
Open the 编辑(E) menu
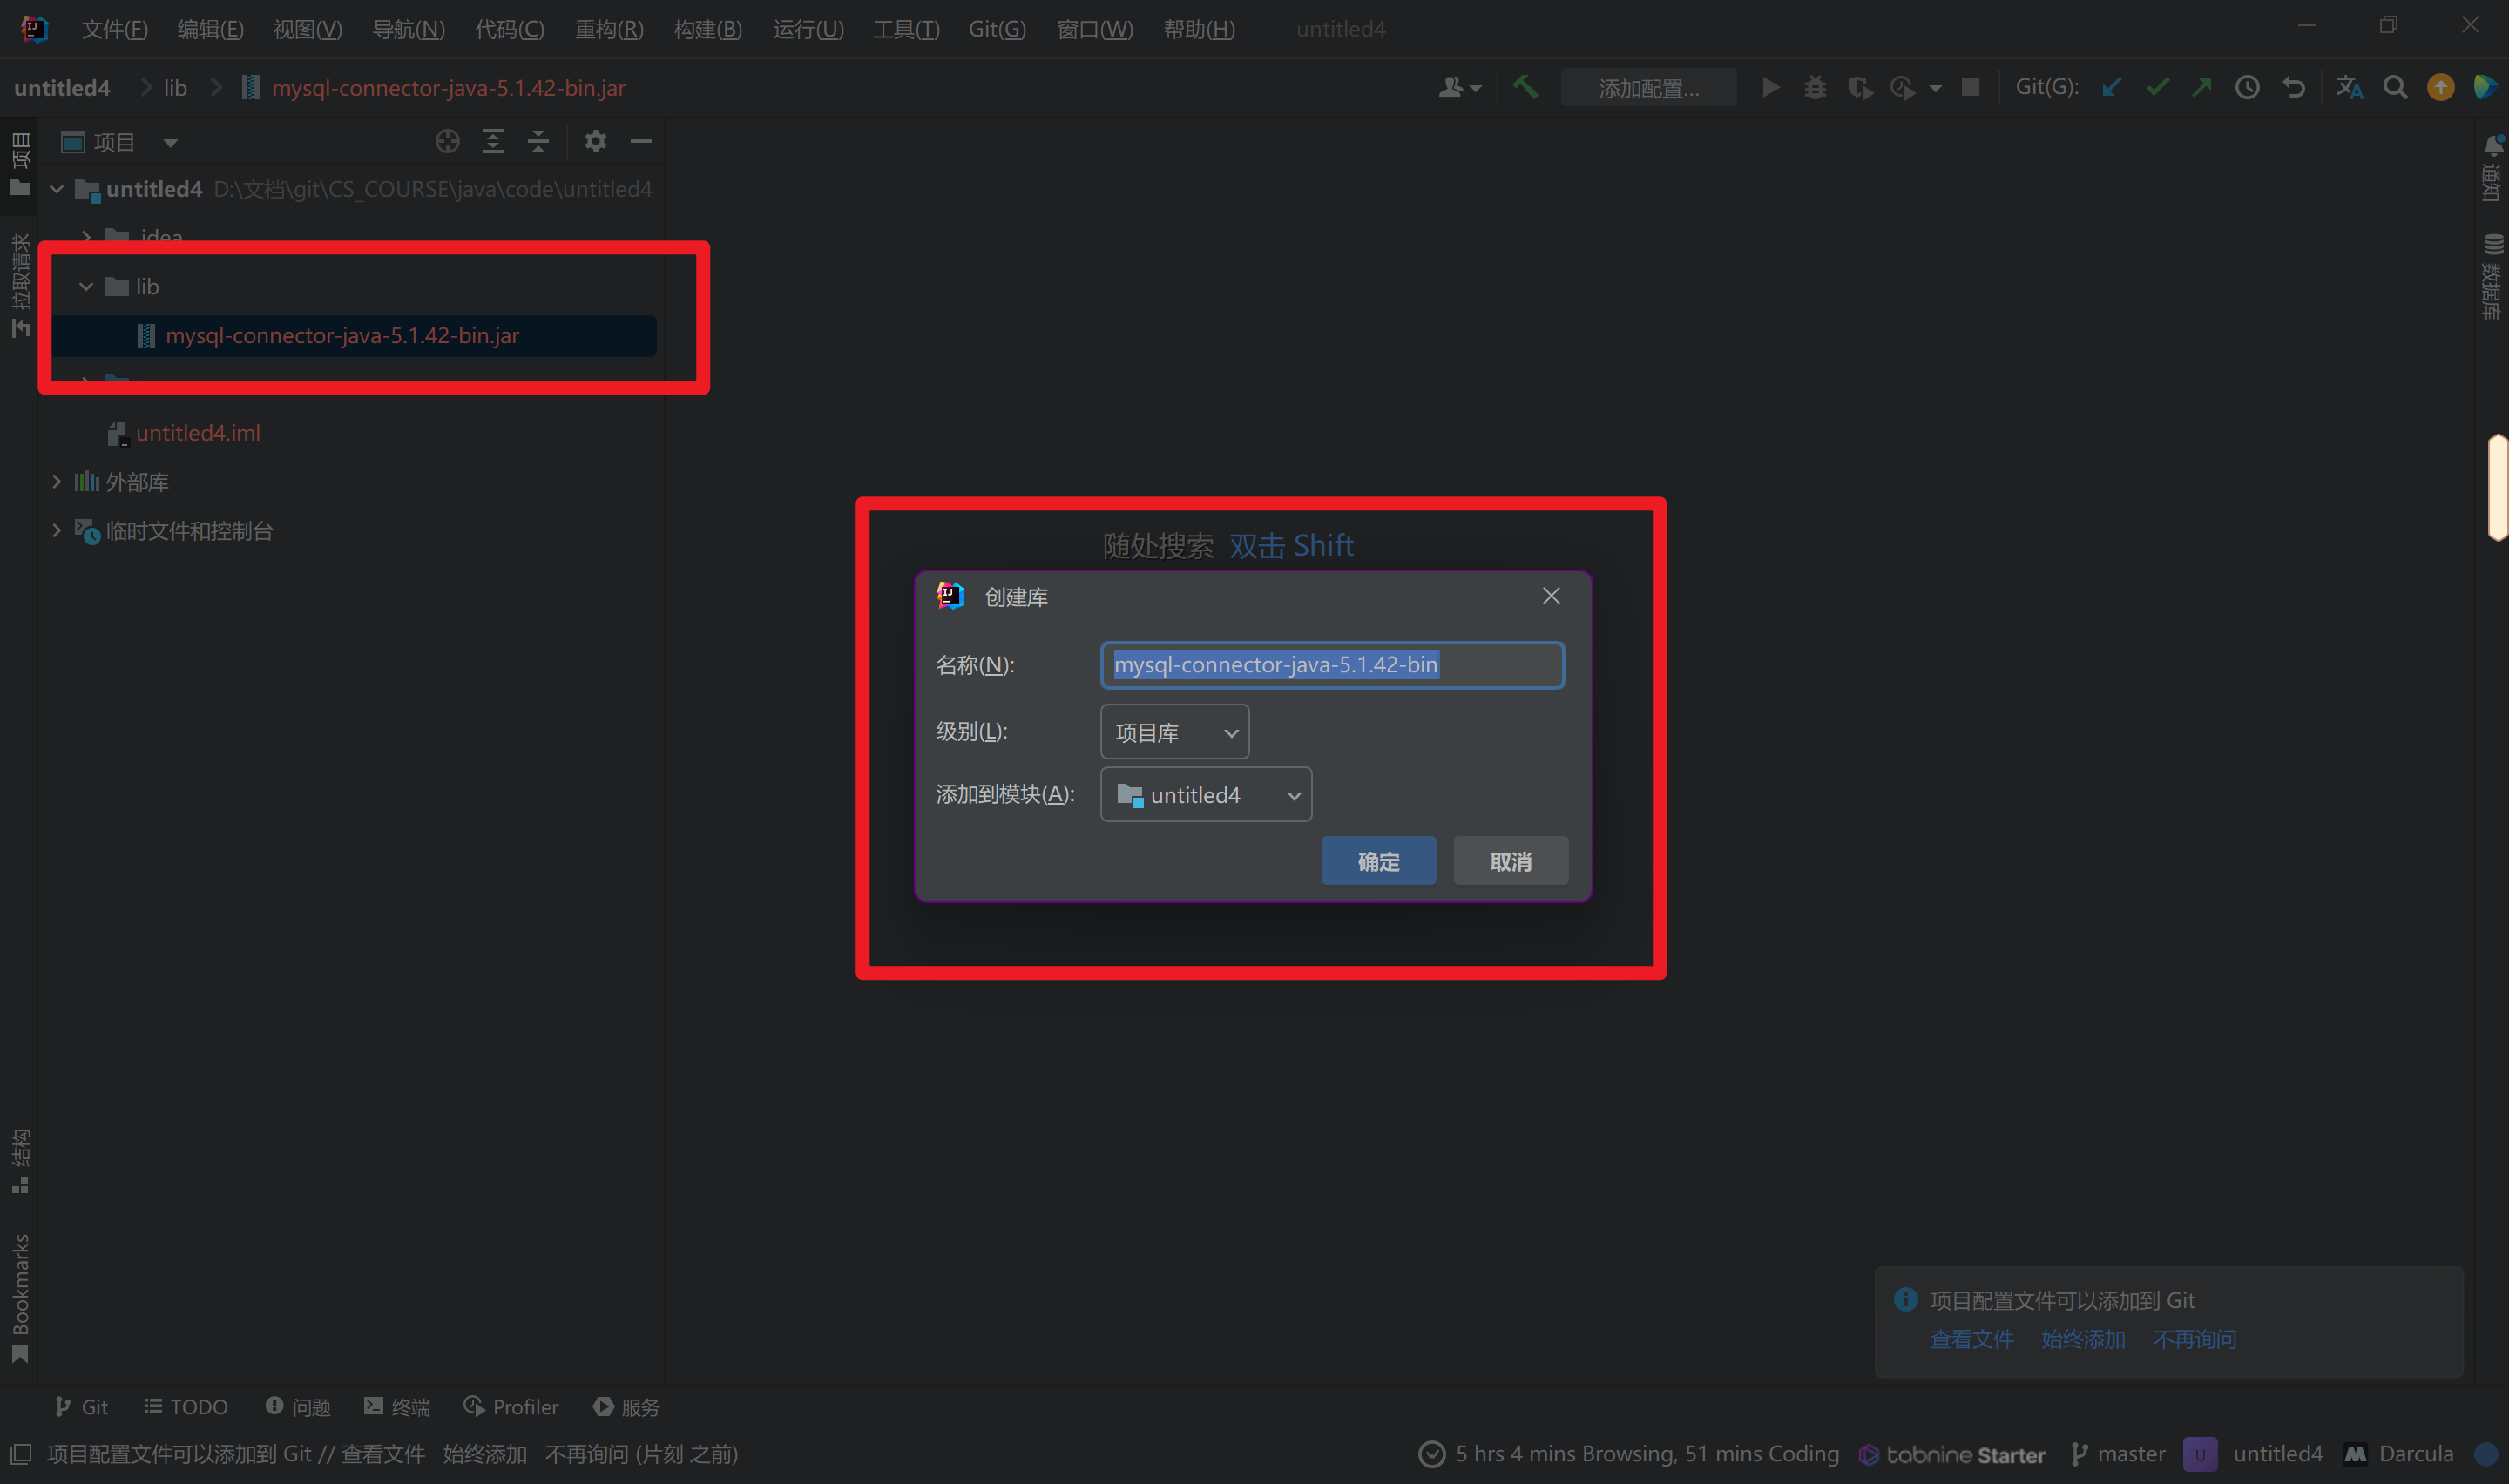210,29
